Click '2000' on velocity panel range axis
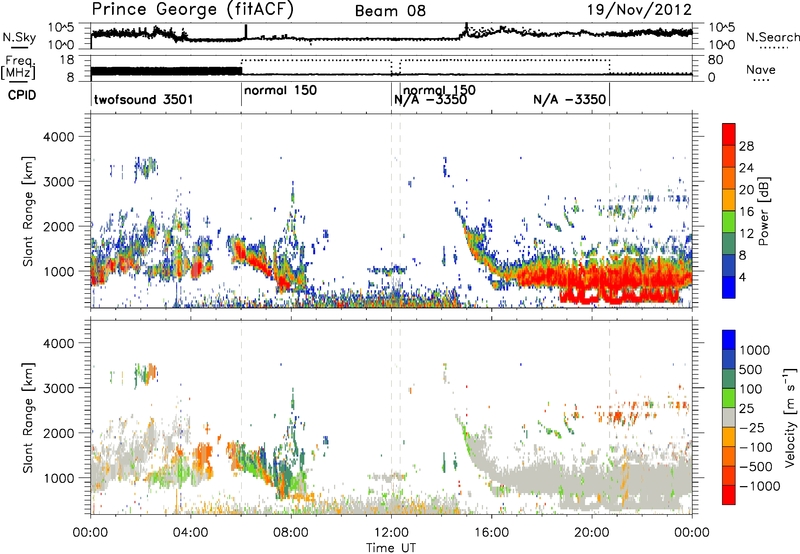Viewport: 800px width, 554px height. pyautogui.click(x=59, y=433)
